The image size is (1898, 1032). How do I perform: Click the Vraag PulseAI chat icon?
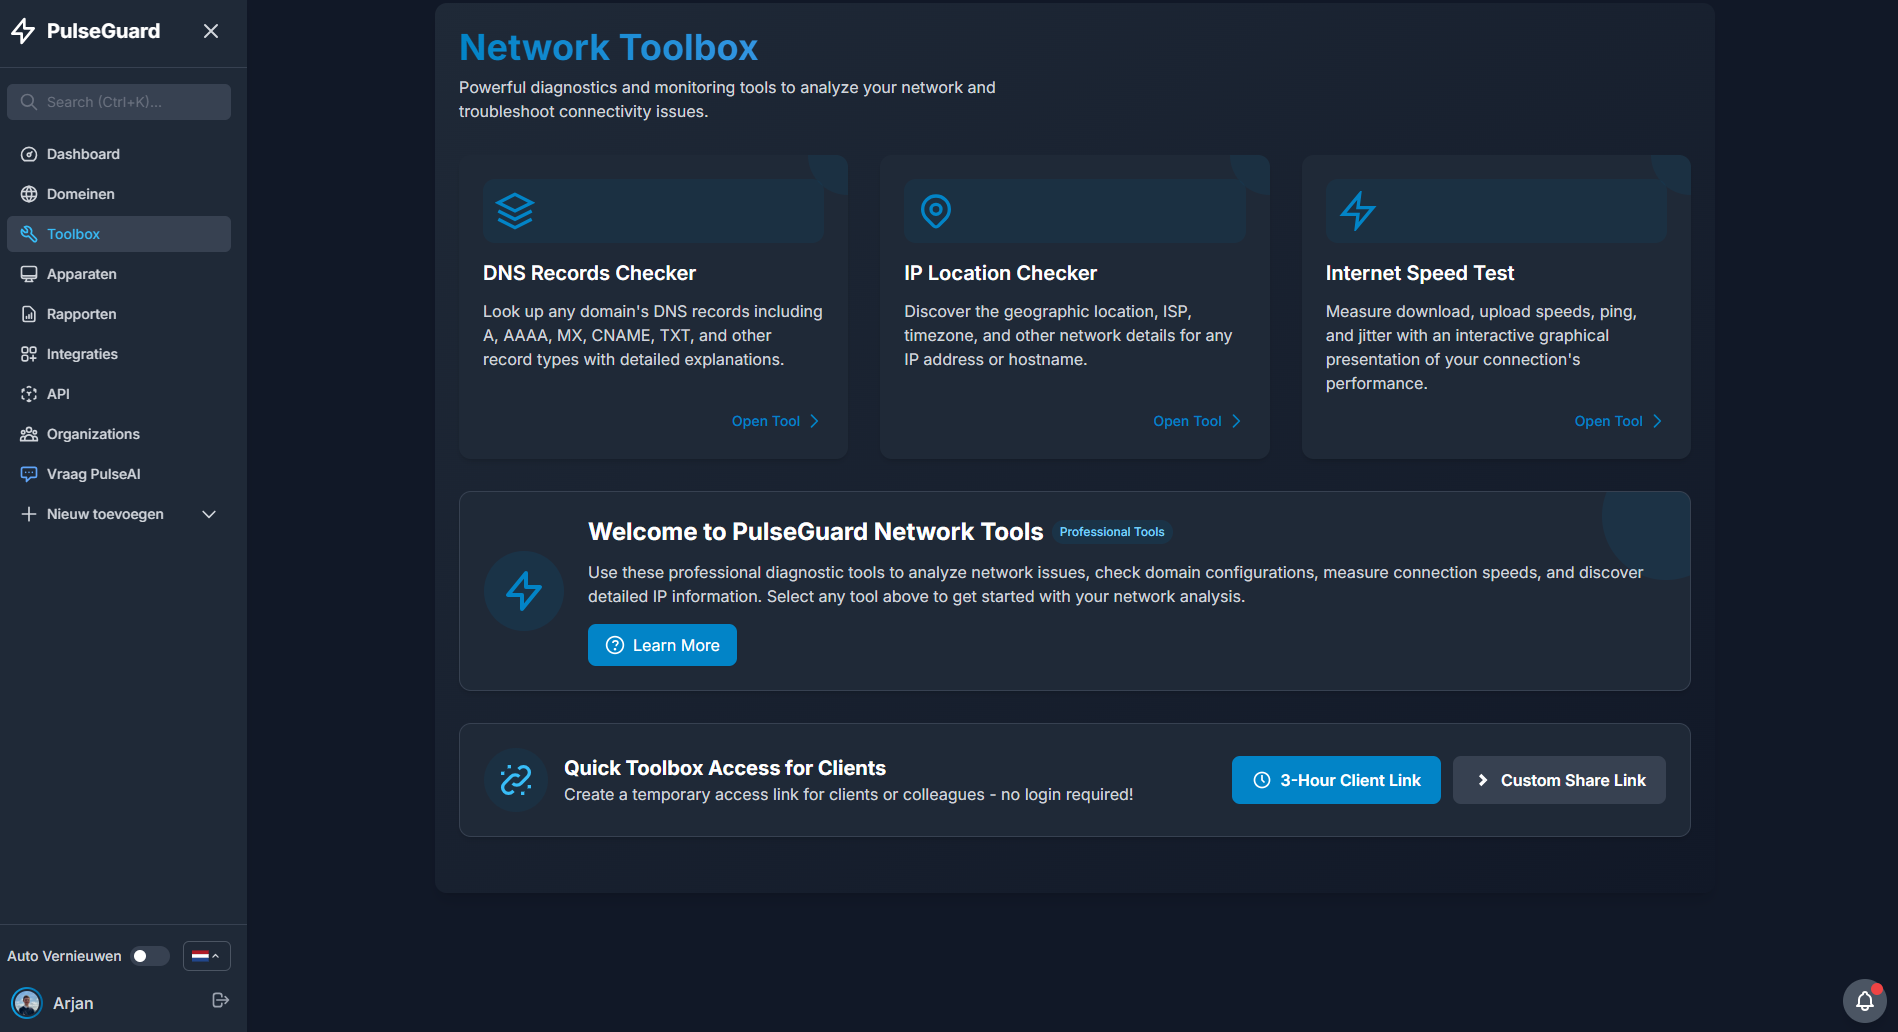29,474
